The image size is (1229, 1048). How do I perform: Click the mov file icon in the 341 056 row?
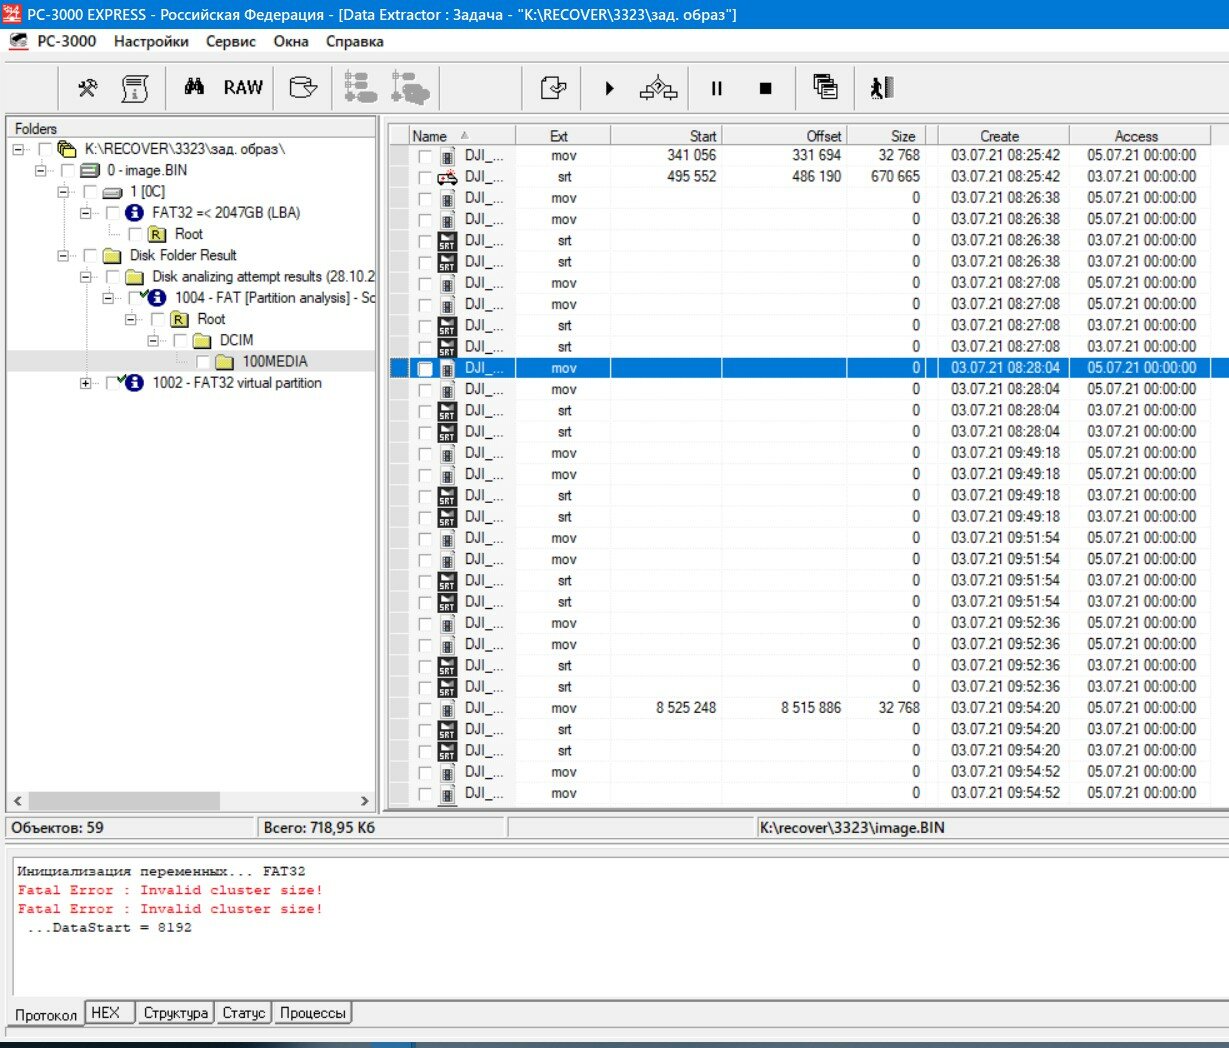click(x=447, y=156)
